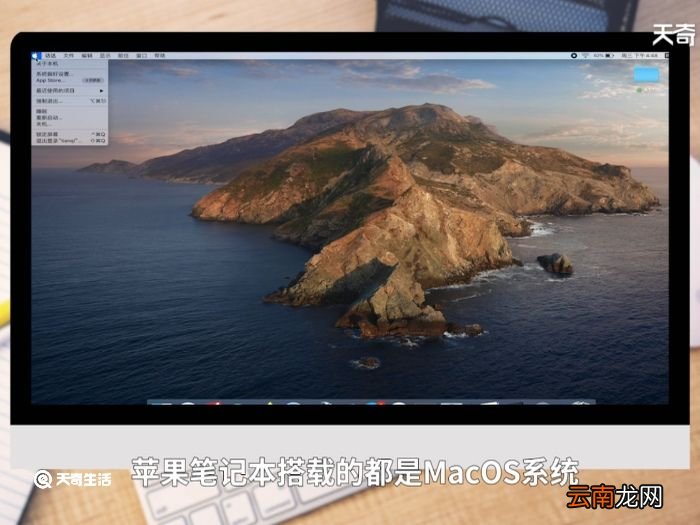Select 睡眠 in Apple menu
This screenshot has width=700, height=525.
(70, 112)
